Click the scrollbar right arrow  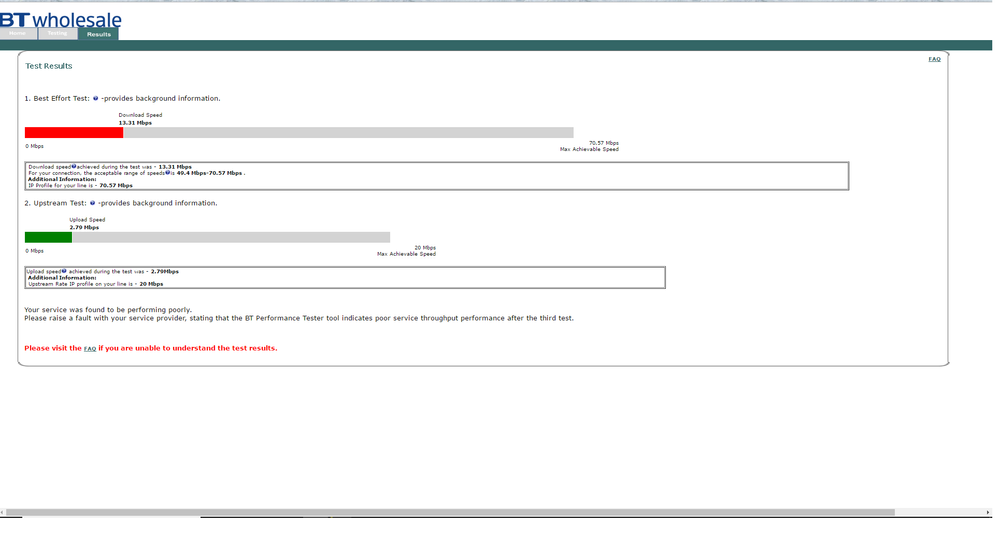[x=988, y=512]
